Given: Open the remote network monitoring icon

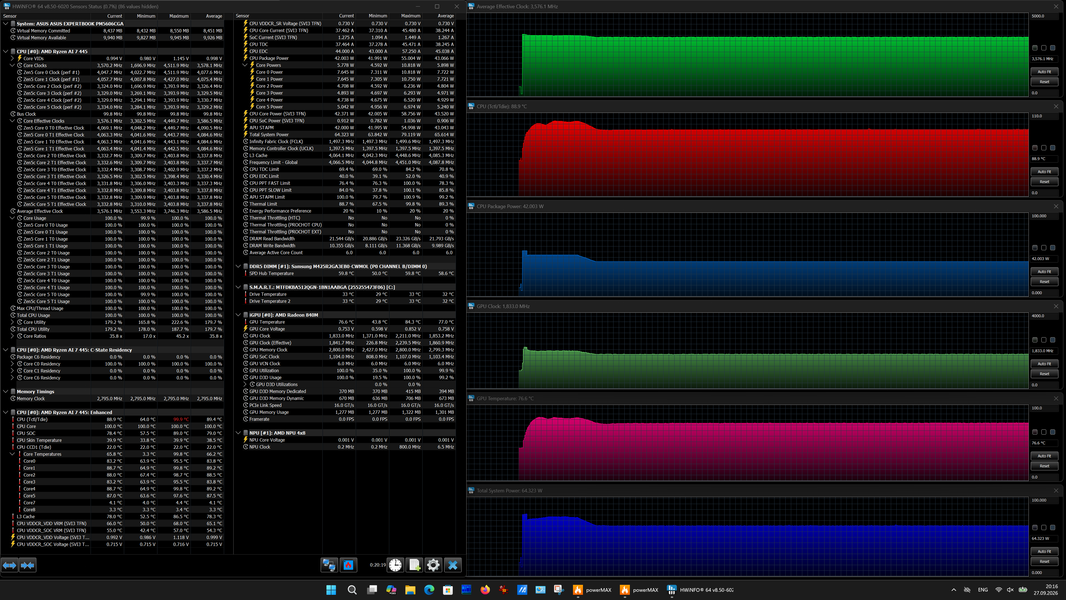Looking at the screenshot, I should coord(329,565).
